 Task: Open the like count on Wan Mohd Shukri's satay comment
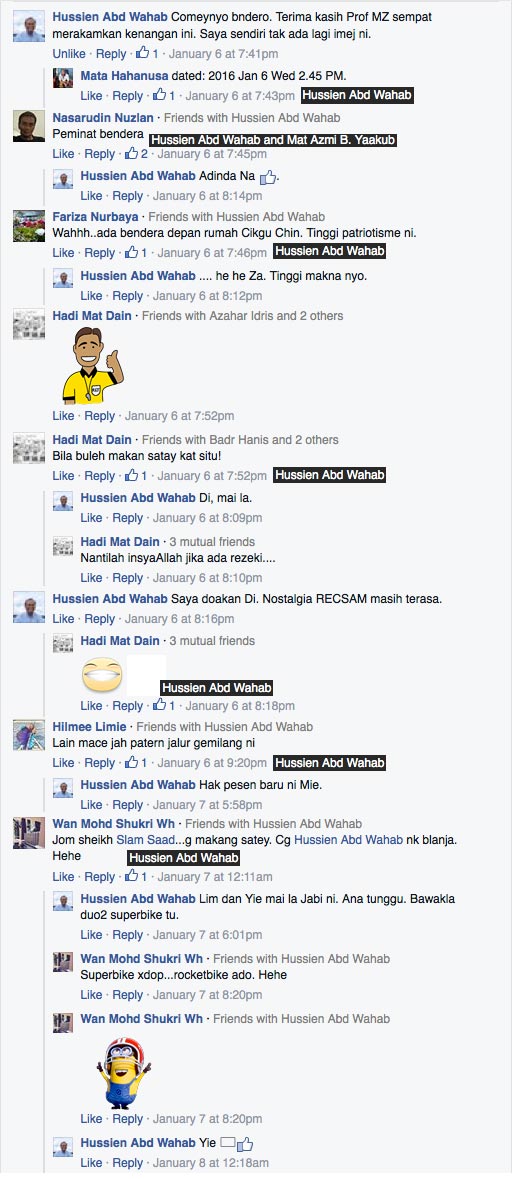[135, 877]
